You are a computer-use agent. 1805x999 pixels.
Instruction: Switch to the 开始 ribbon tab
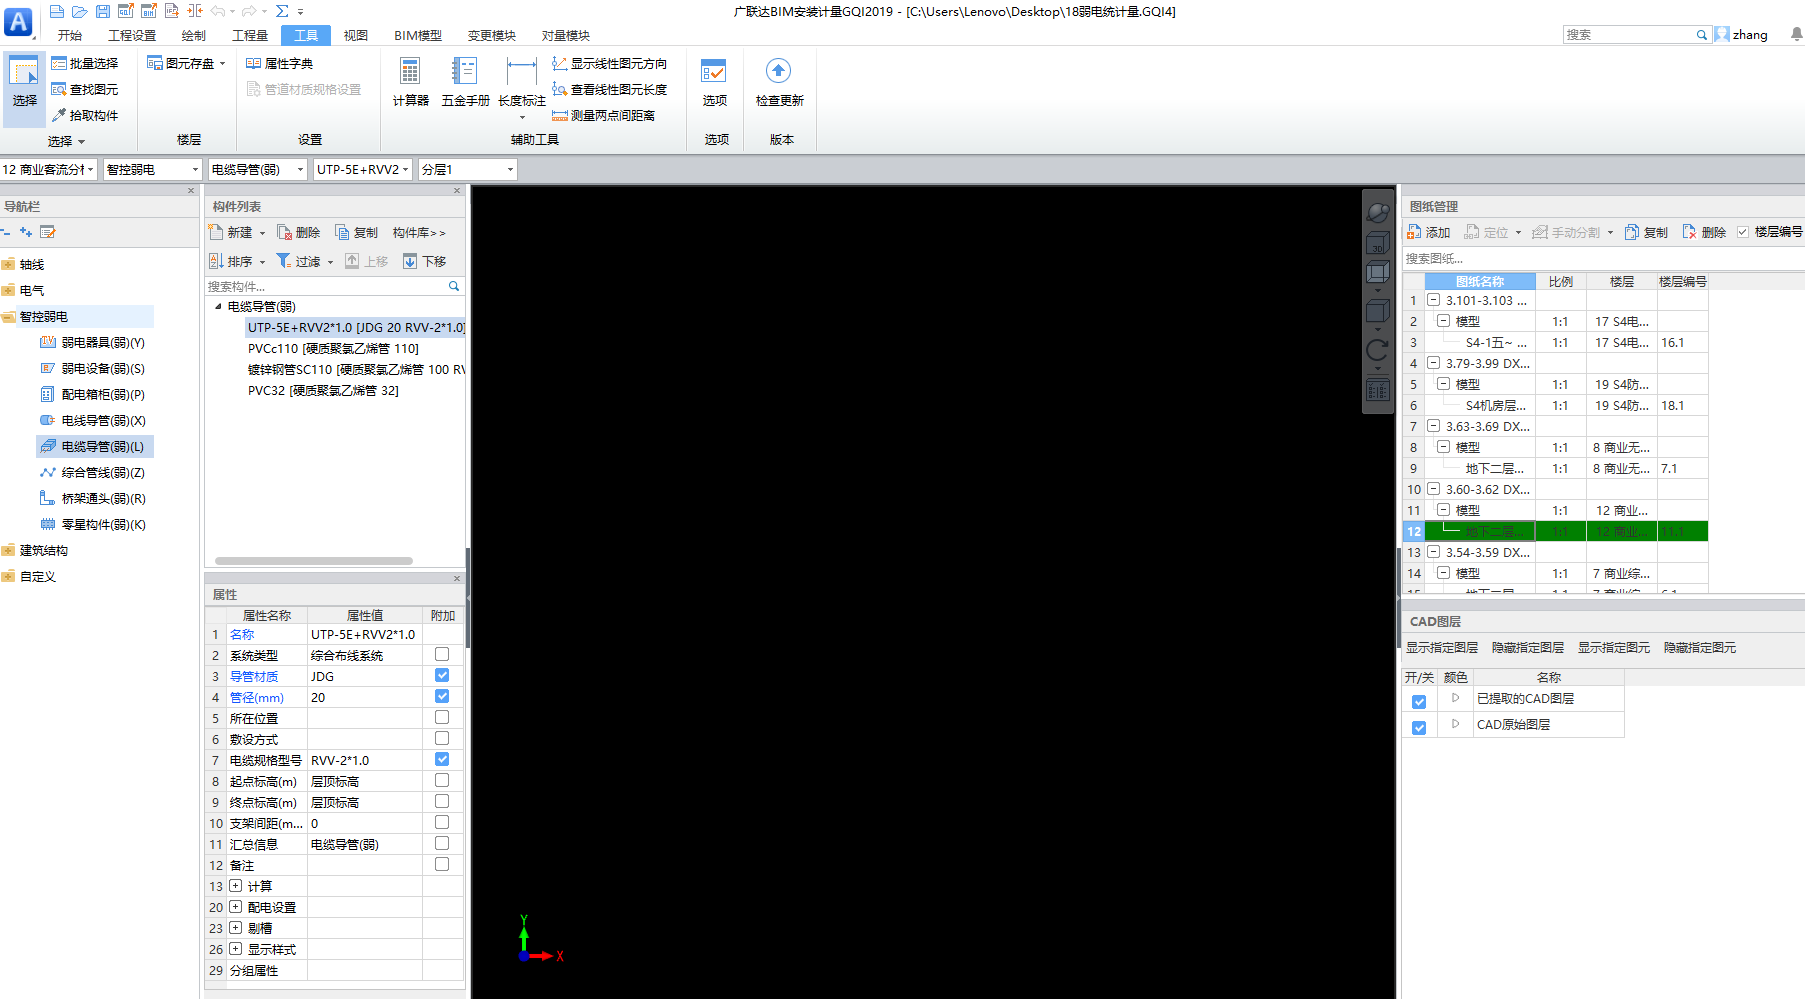tap(70, 35)
